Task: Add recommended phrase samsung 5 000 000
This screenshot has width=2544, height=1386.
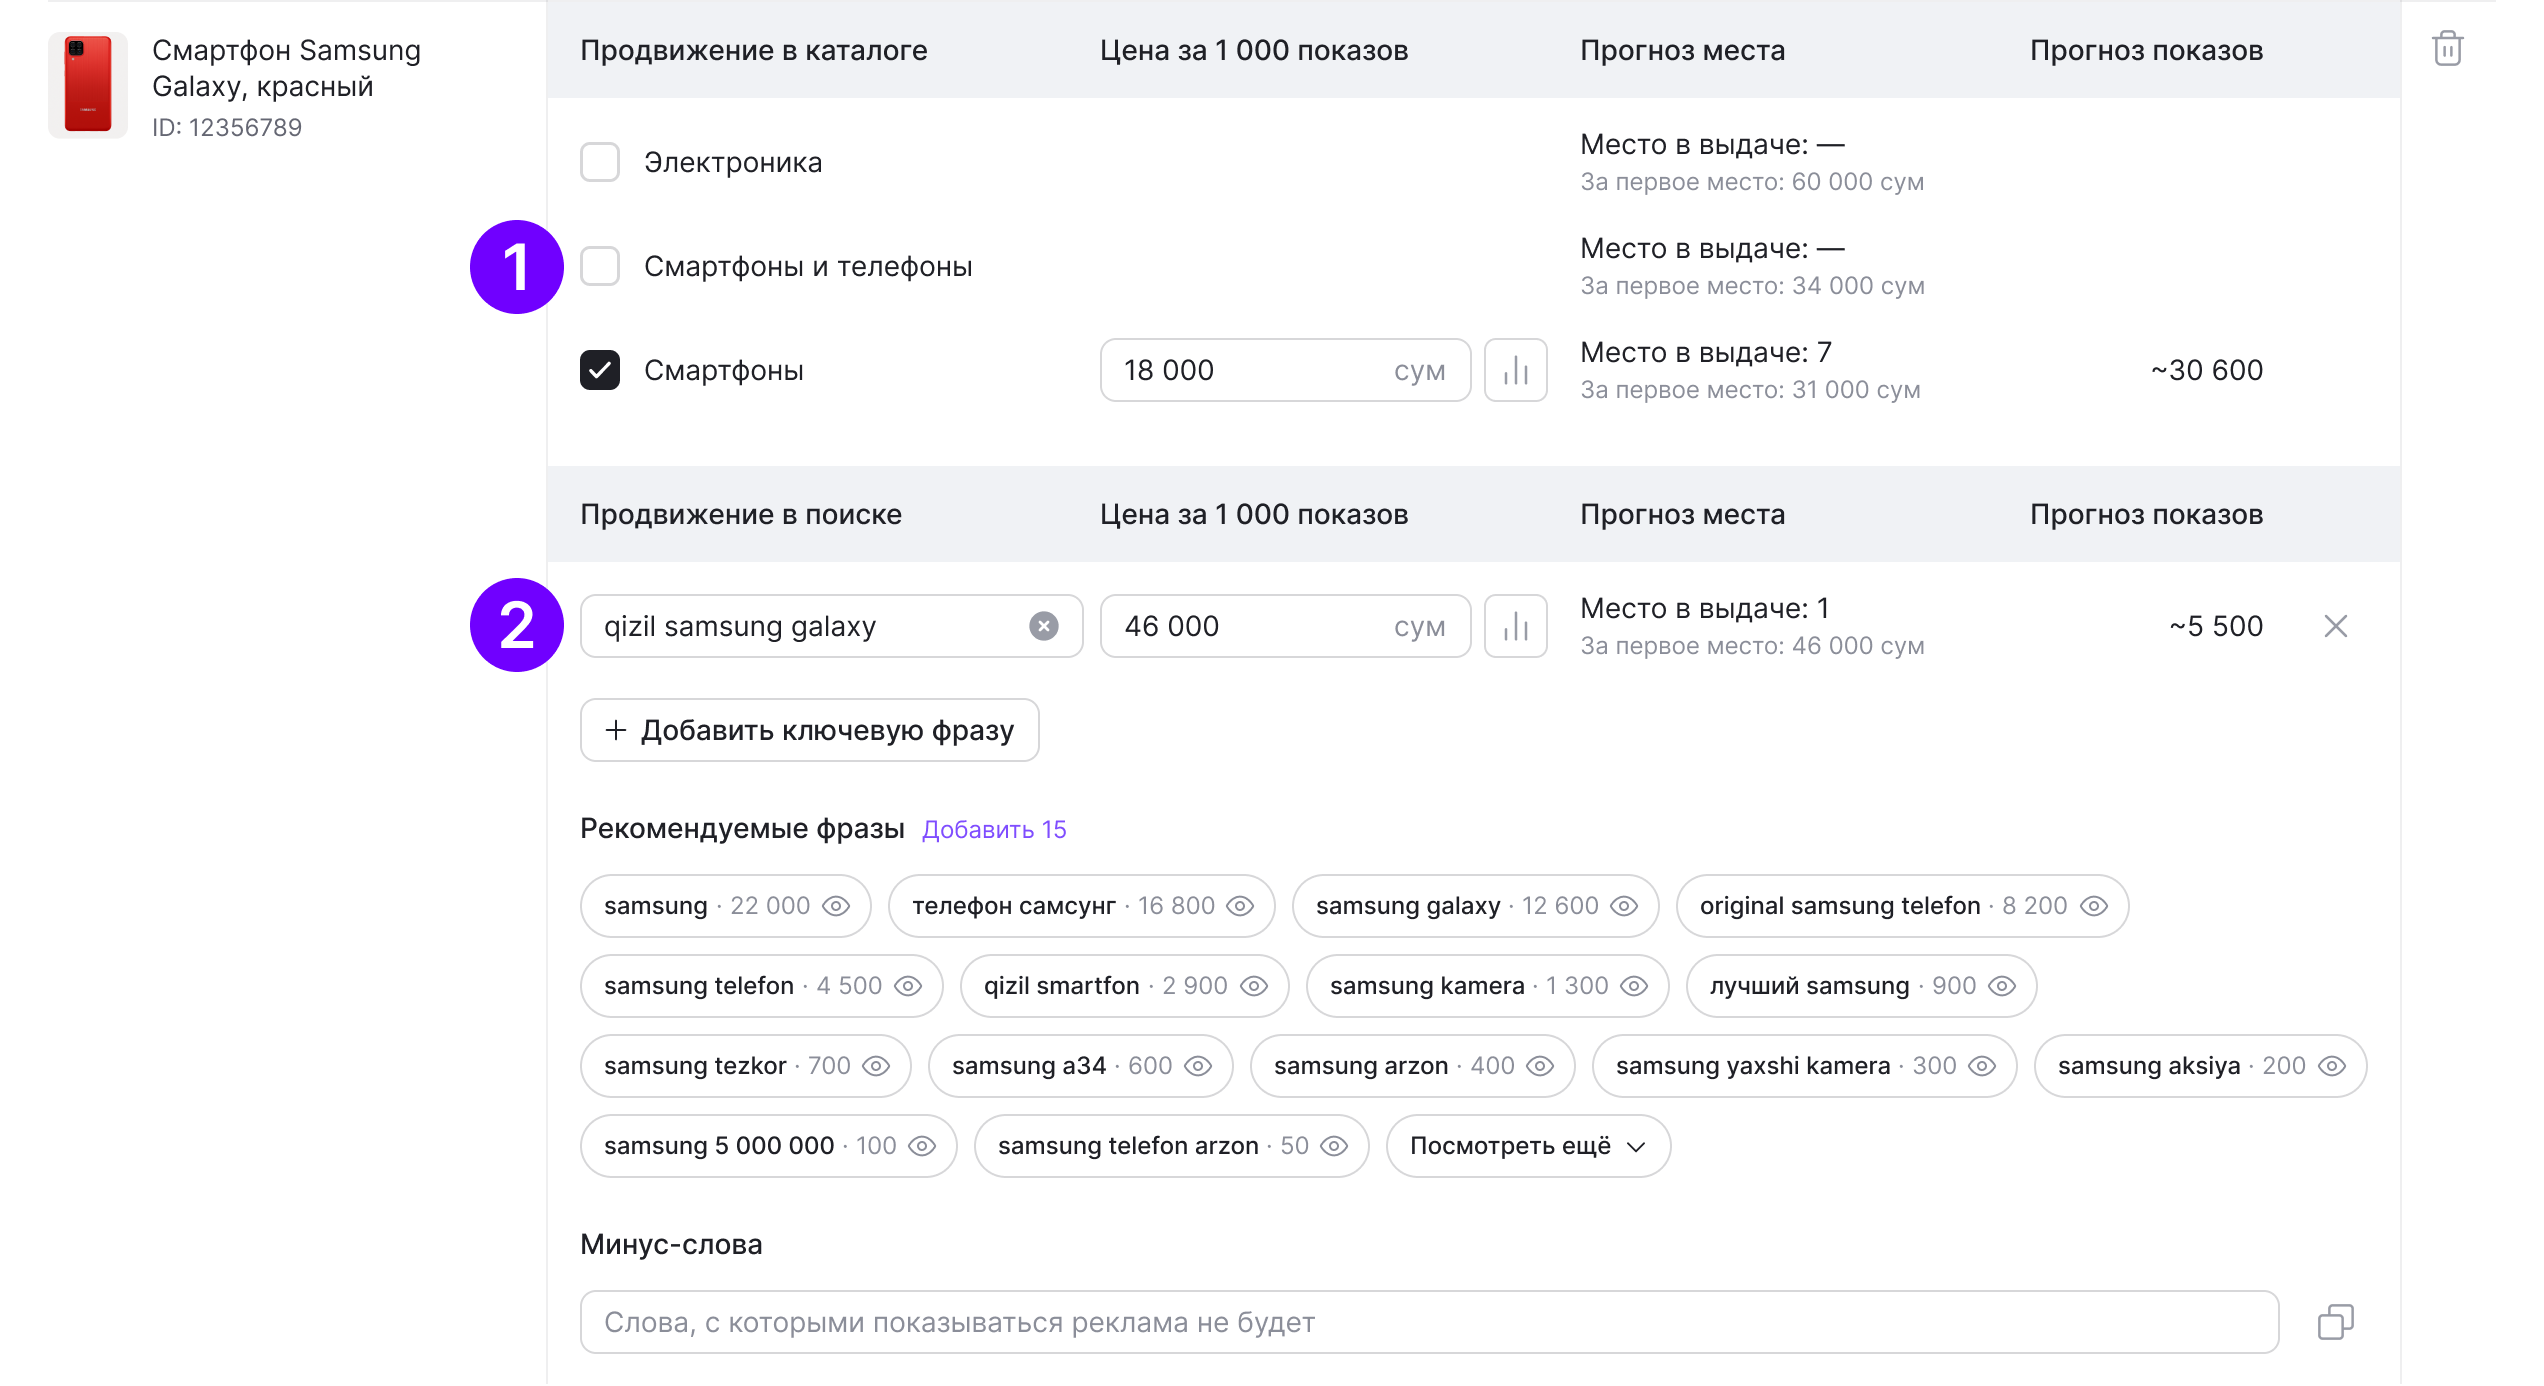Action: 768,1146
